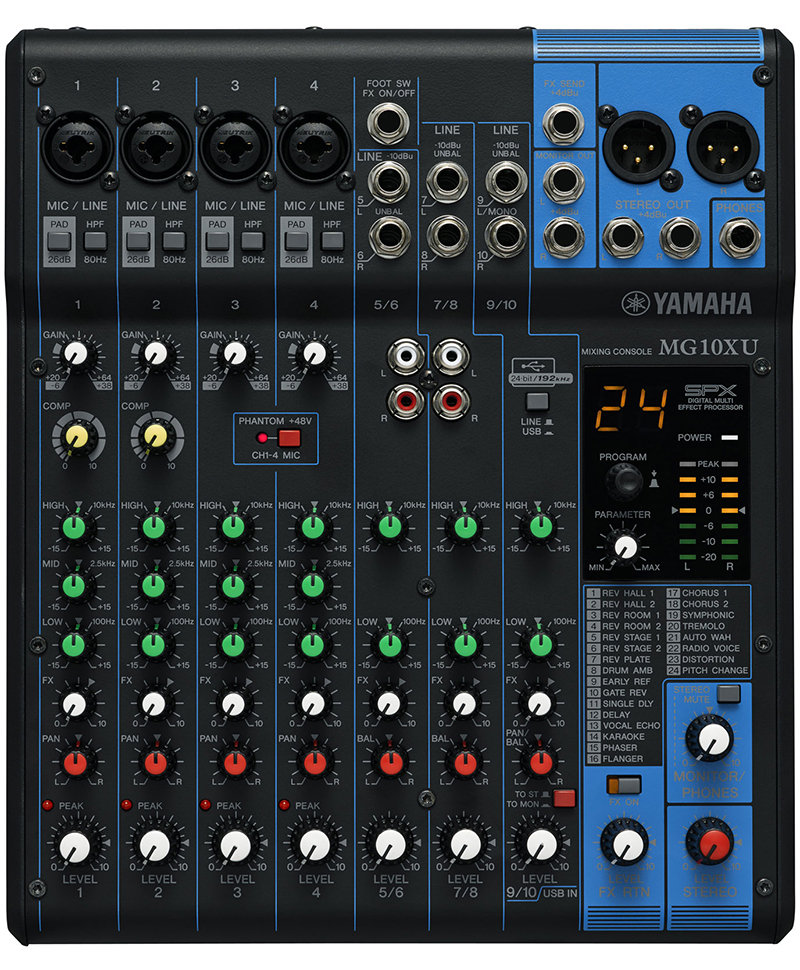Click channel 1 LEVEL knob
The image size is (800, 970).
tap(75, 848)
